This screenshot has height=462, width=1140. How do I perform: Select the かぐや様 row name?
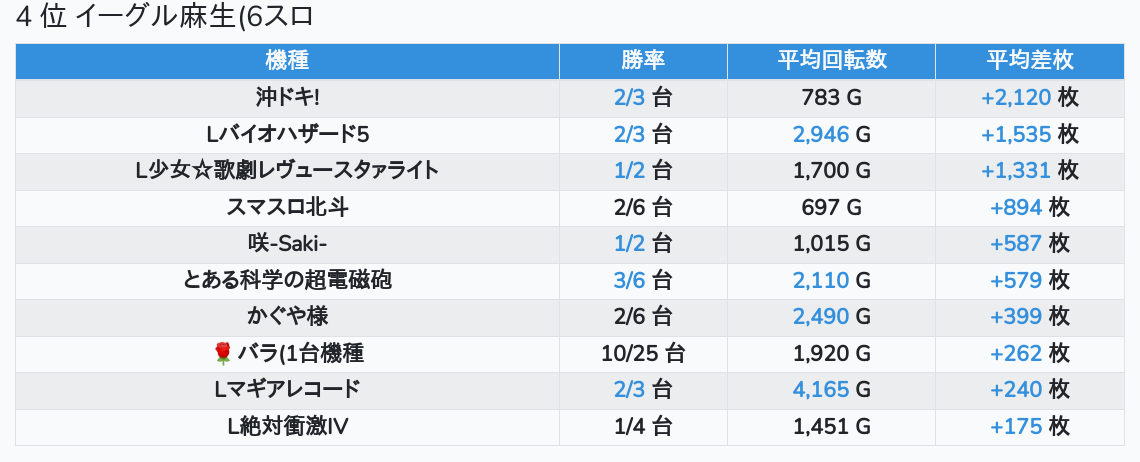(287, 317)
